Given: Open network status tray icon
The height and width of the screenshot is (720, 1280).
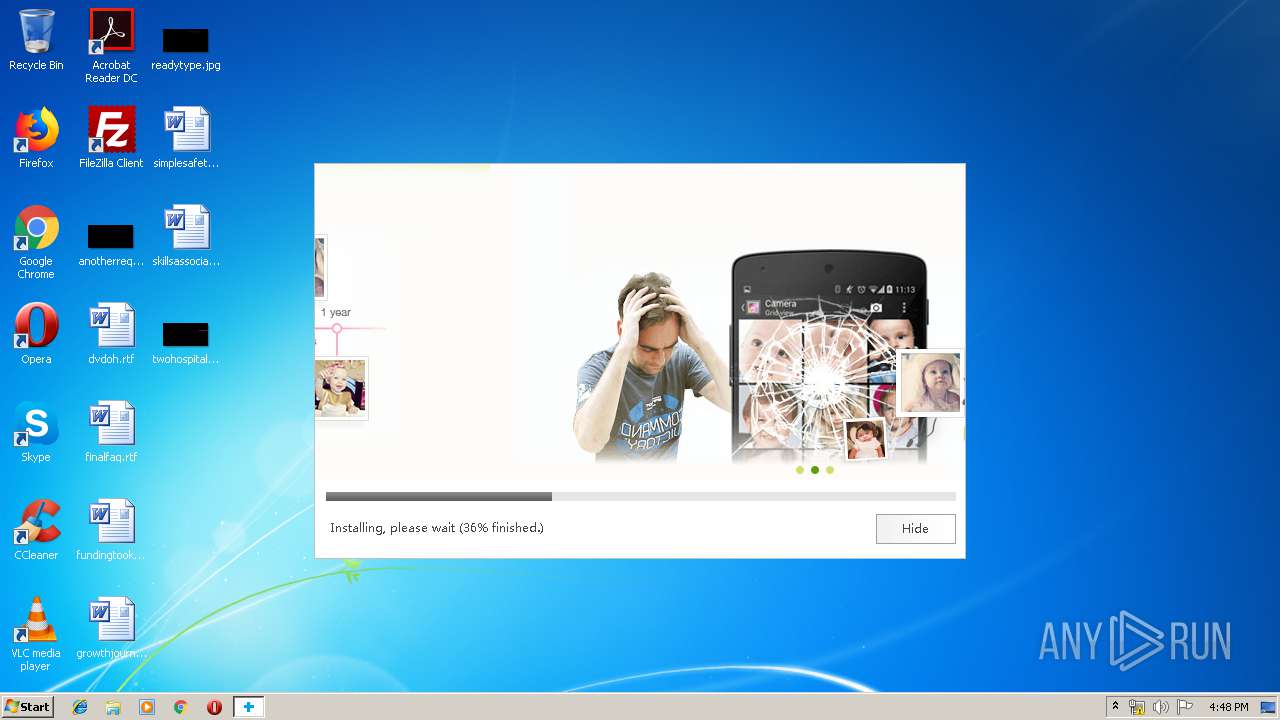Looking at the screenshot, I should coord(1137,707).
